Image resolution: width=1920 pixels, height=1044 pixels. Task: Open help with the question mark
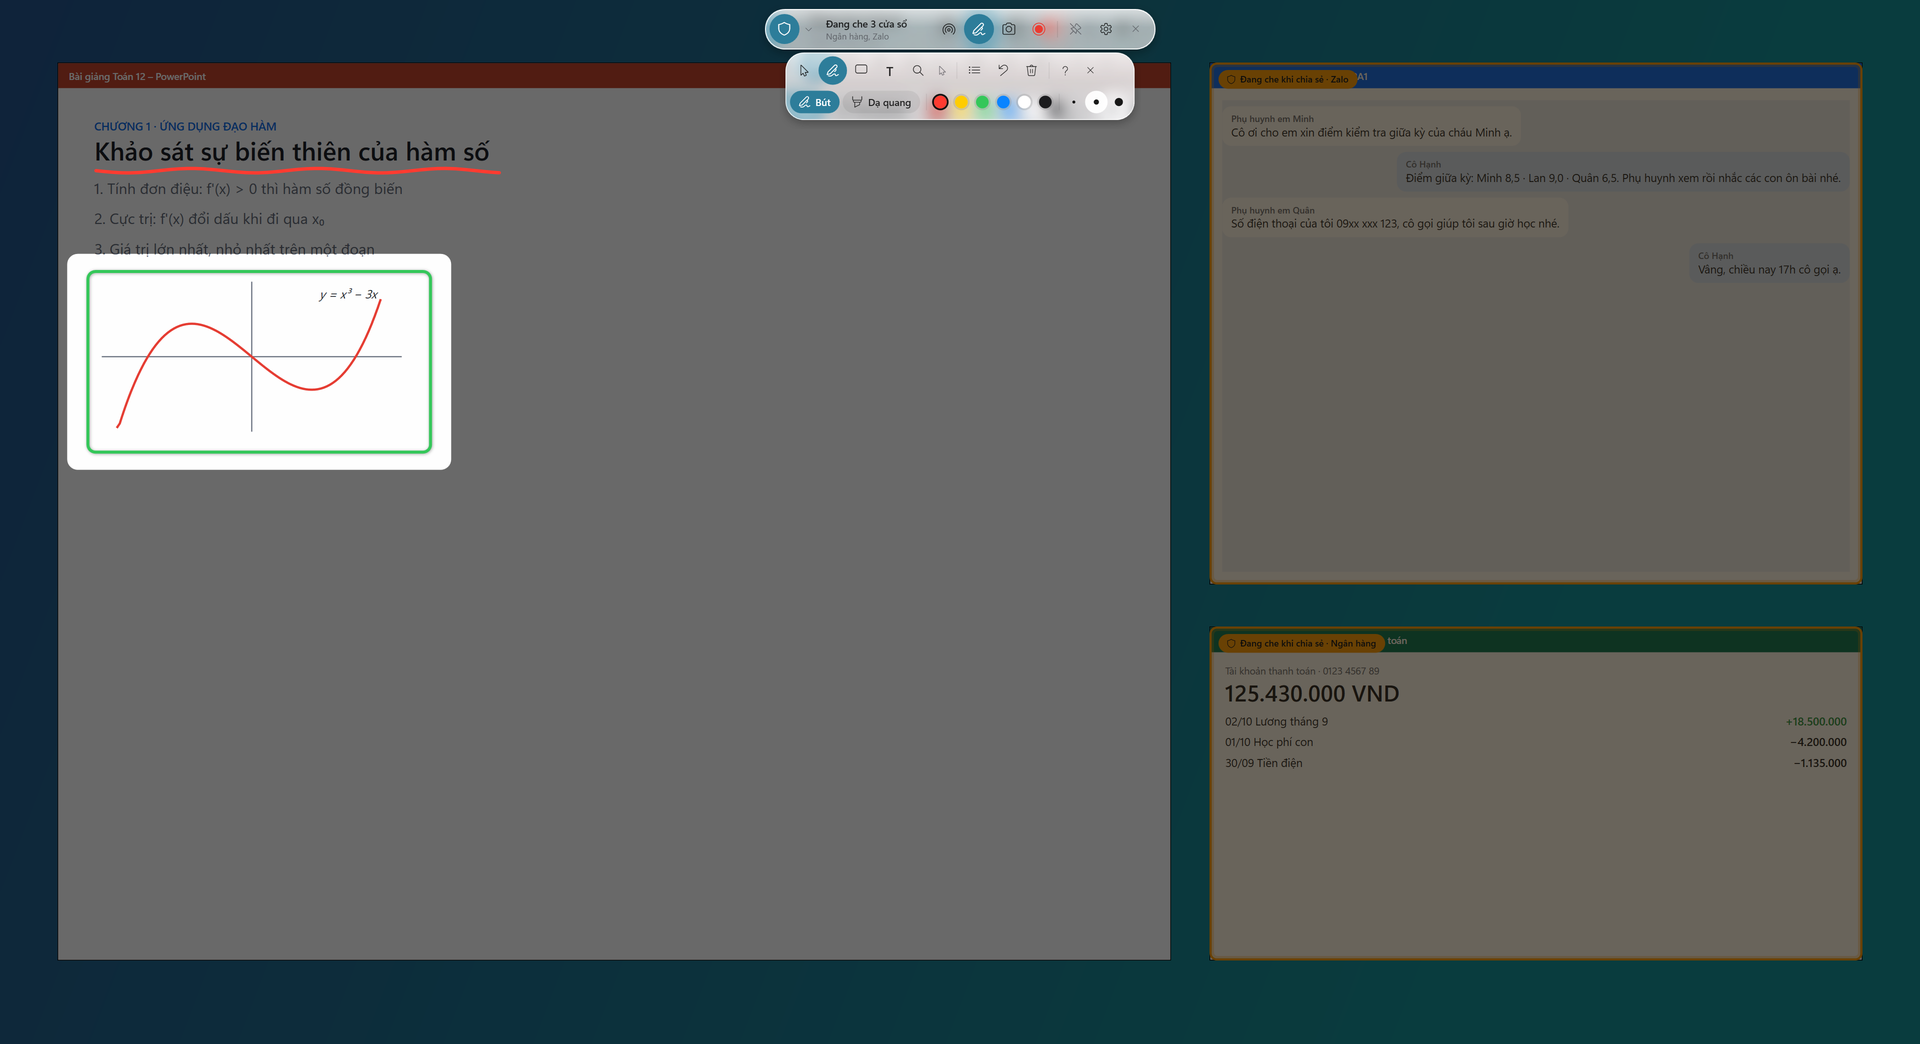pos(1065,71)
